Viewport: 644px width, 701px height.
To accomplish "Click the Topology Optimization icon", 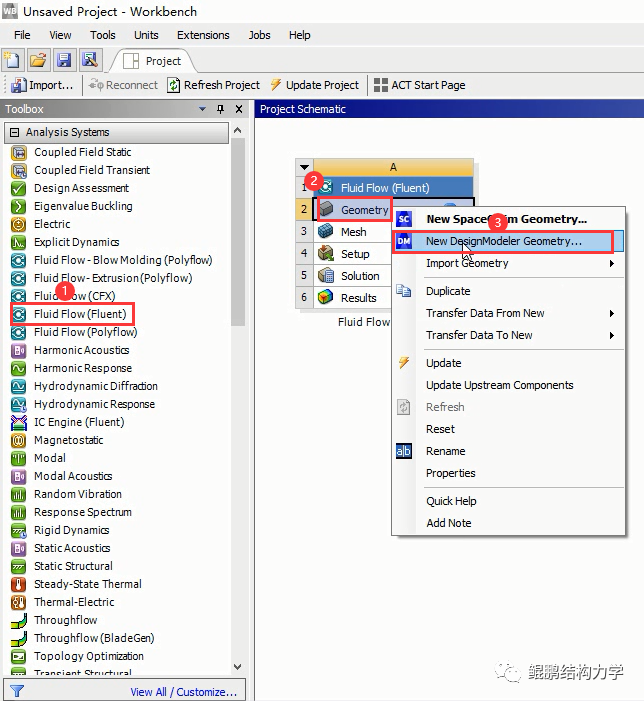I will (18, 656).
